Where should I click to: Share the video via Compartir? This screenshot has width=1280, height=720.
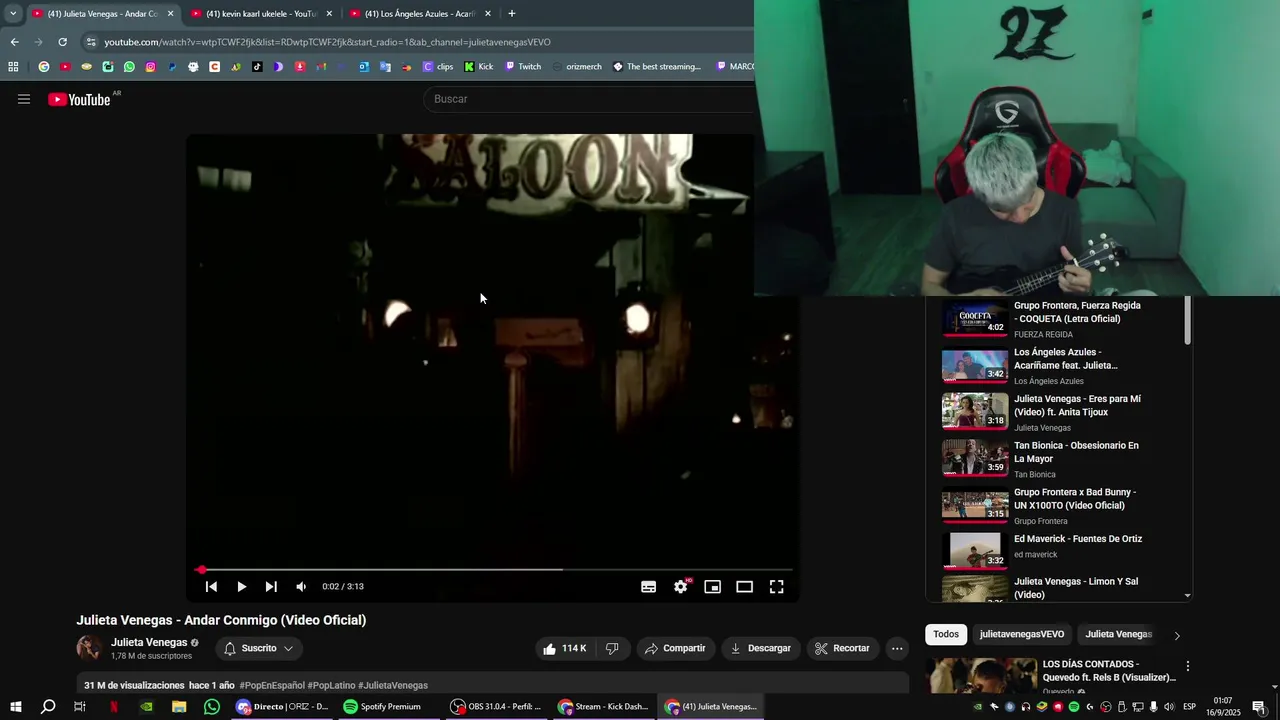(675, 648)
